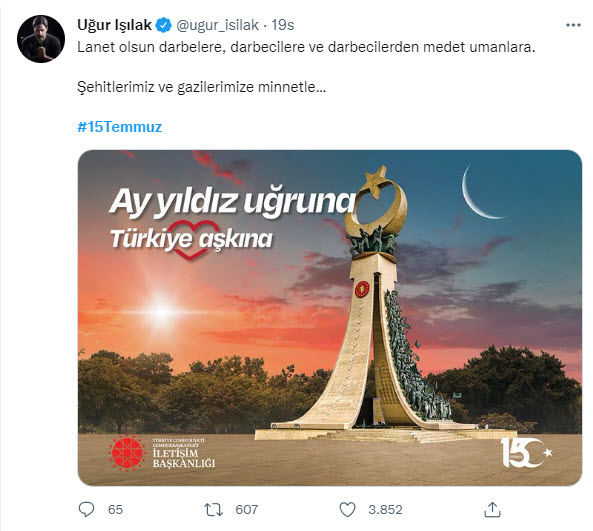Like the tweet with the heart icon
This screenshot has width=593, height=531.
pos(347,509)
